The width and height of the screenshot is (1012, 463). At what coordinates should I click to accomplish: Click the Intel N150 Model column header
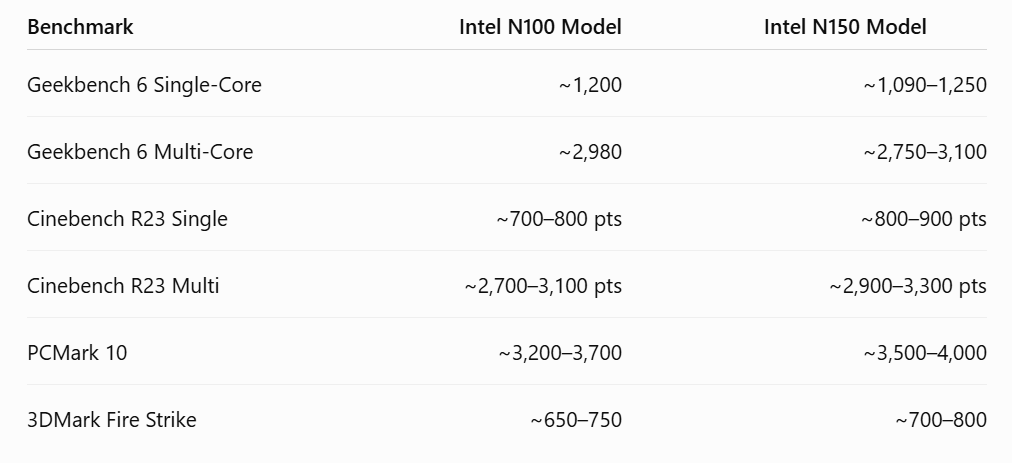point(845,27)
